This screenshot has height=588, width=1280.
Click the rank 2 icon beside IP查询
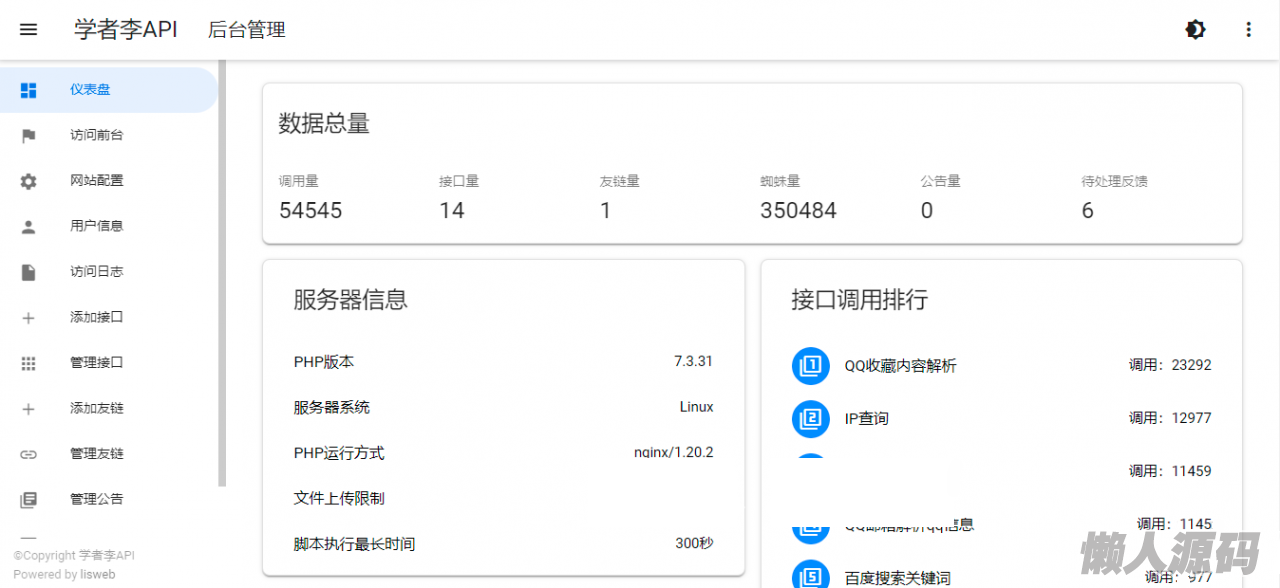[x=811, y=418]
